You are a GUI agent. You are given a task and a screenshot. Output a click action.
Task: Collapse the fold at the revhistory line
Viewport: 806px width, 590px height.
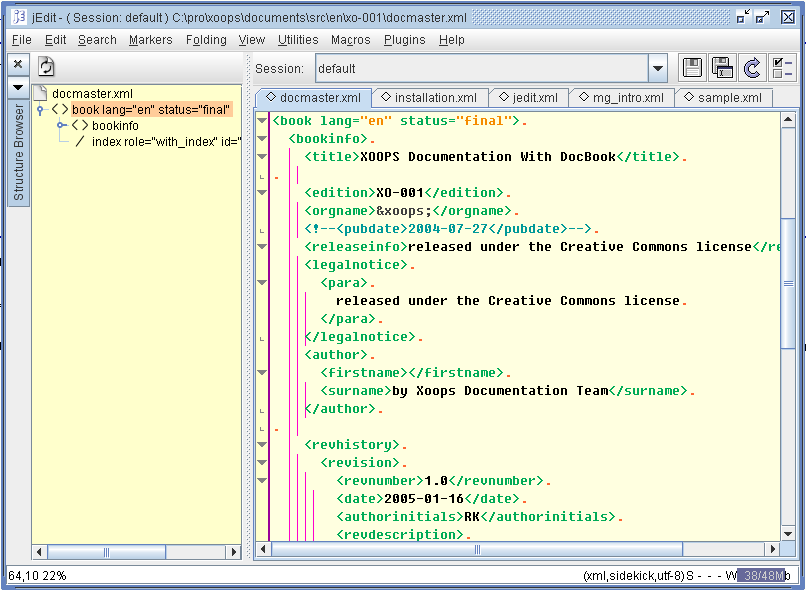coord(262,445)
